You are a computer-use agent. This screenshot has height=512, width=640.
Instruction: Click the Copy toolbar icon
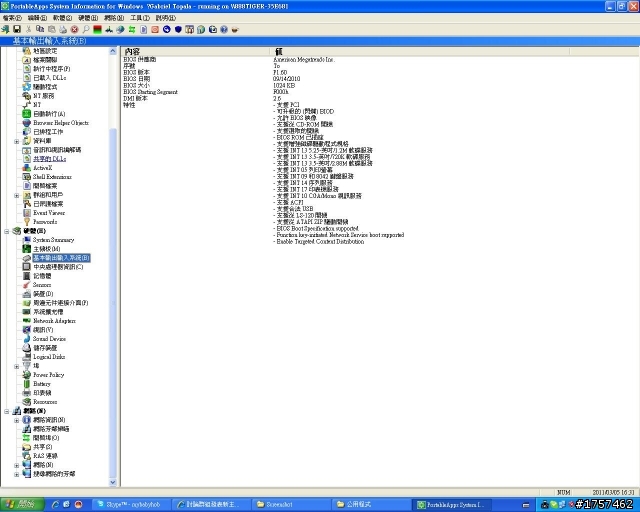(x=40, y=29)
